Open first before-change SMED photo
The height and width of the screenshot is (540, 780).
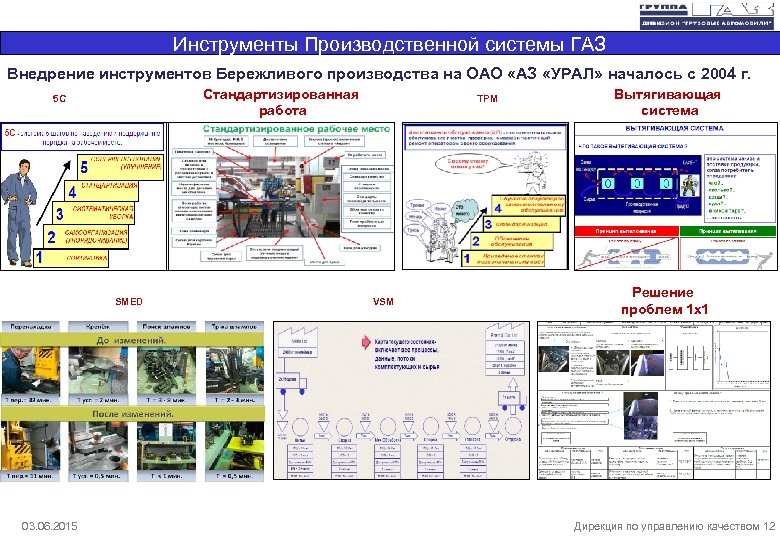pyautogui.click(x=31, y=371)
